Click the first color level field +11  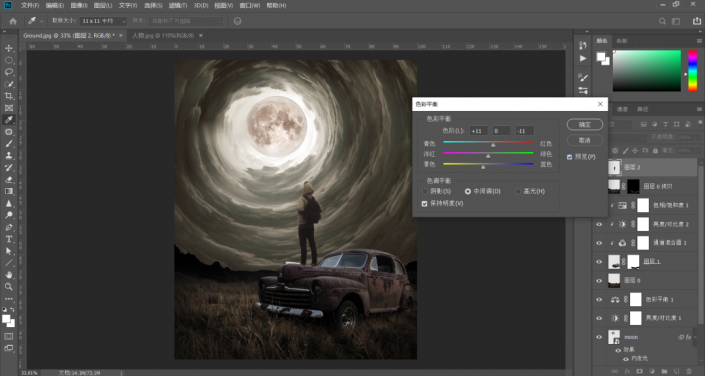(478, 131)
